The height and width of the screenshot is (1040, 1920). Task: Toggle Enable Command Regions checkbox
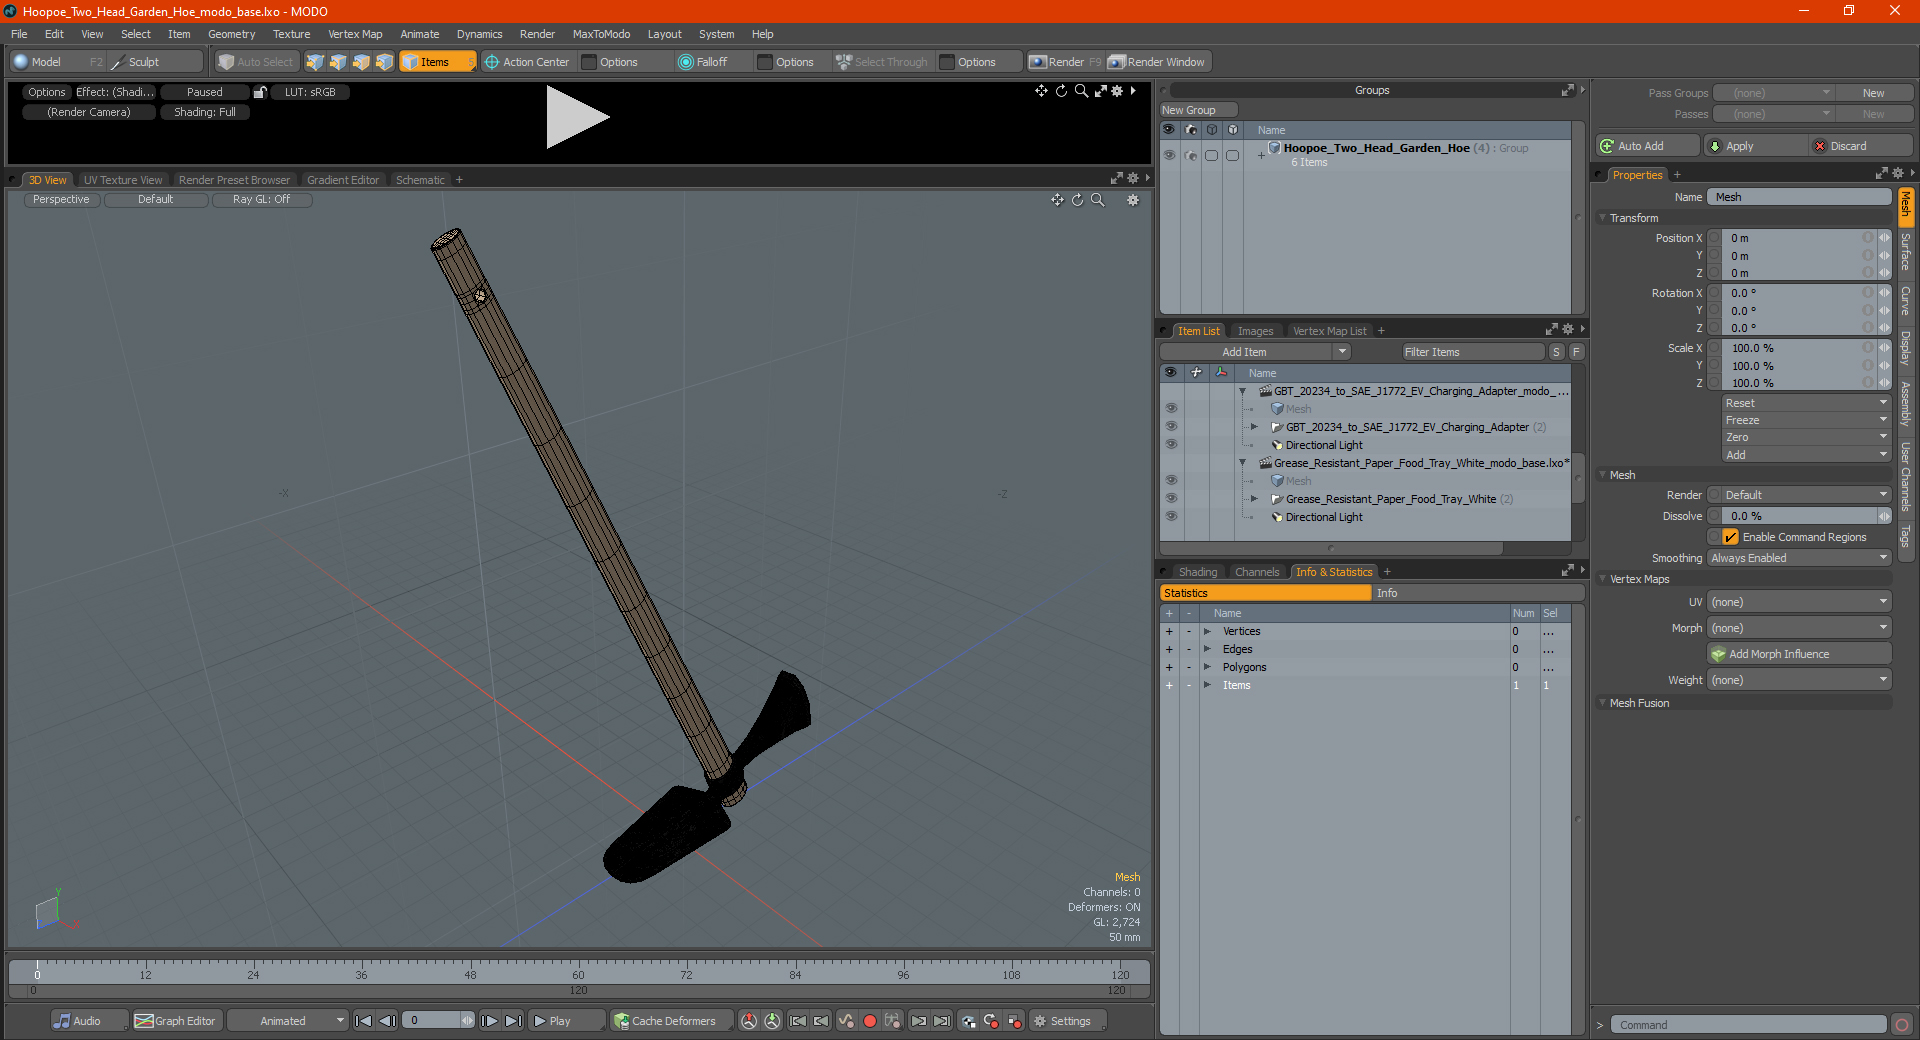pyautogui.click(x=1730, y=537)
